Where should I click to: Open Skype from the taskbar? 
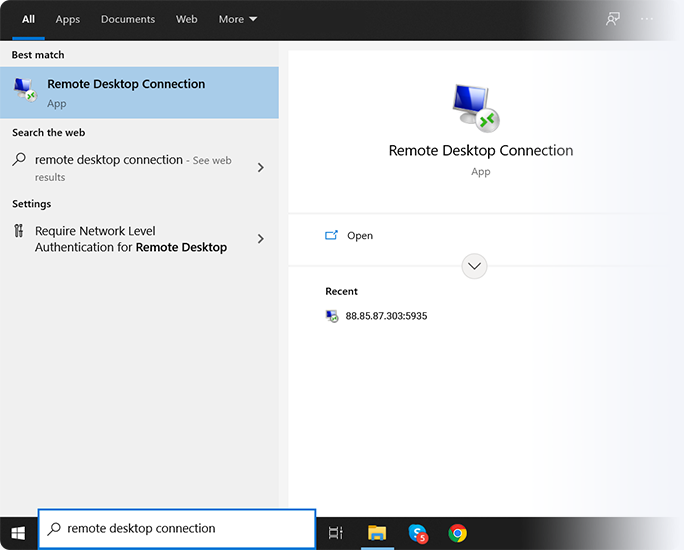[418, 532]
